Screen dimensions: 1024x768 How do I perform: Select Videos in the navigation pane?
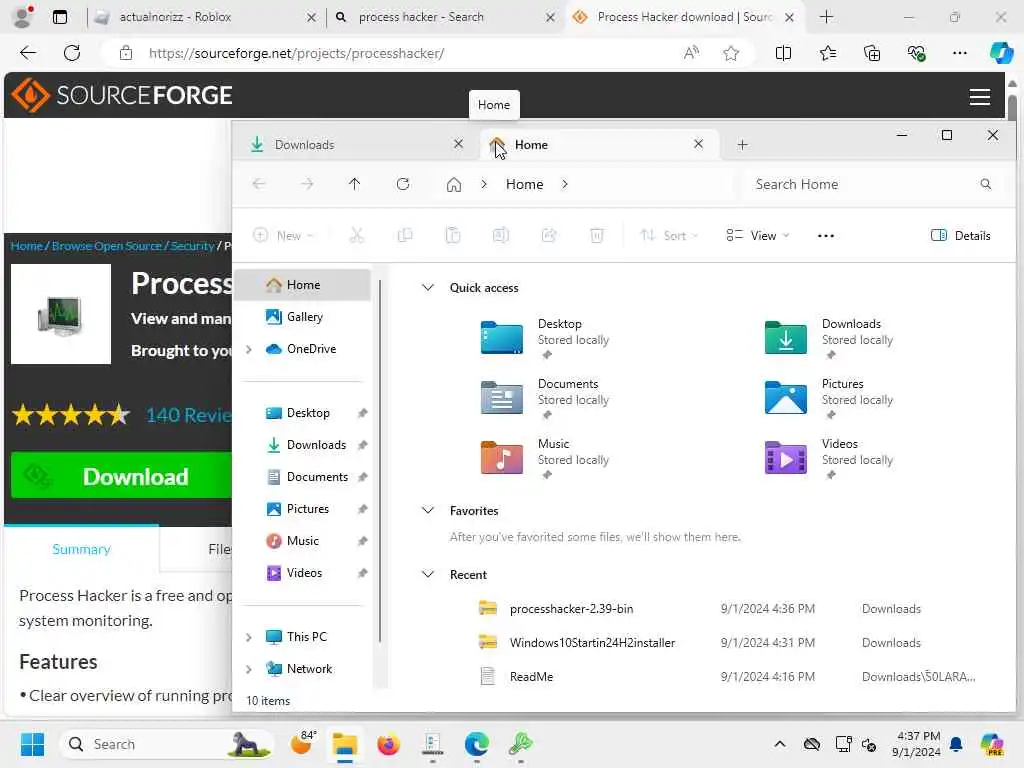pyautogui.click(x=304, y=573)
